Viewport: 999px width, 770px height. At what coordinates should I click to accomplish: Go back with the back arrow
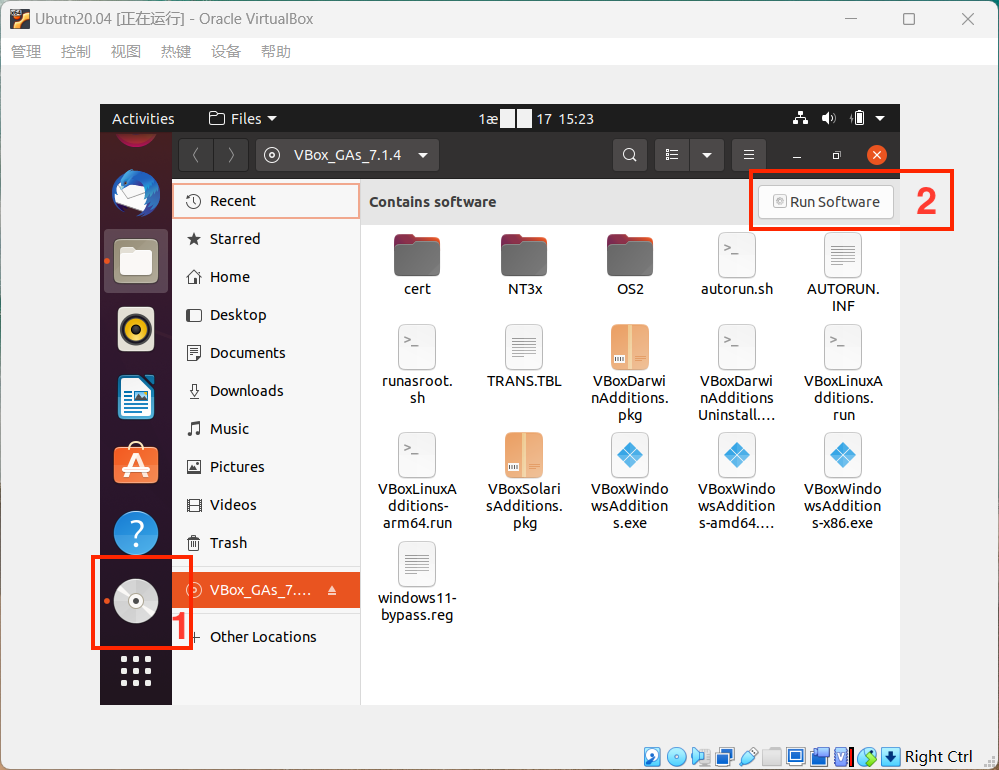click(x=196, y=155)
